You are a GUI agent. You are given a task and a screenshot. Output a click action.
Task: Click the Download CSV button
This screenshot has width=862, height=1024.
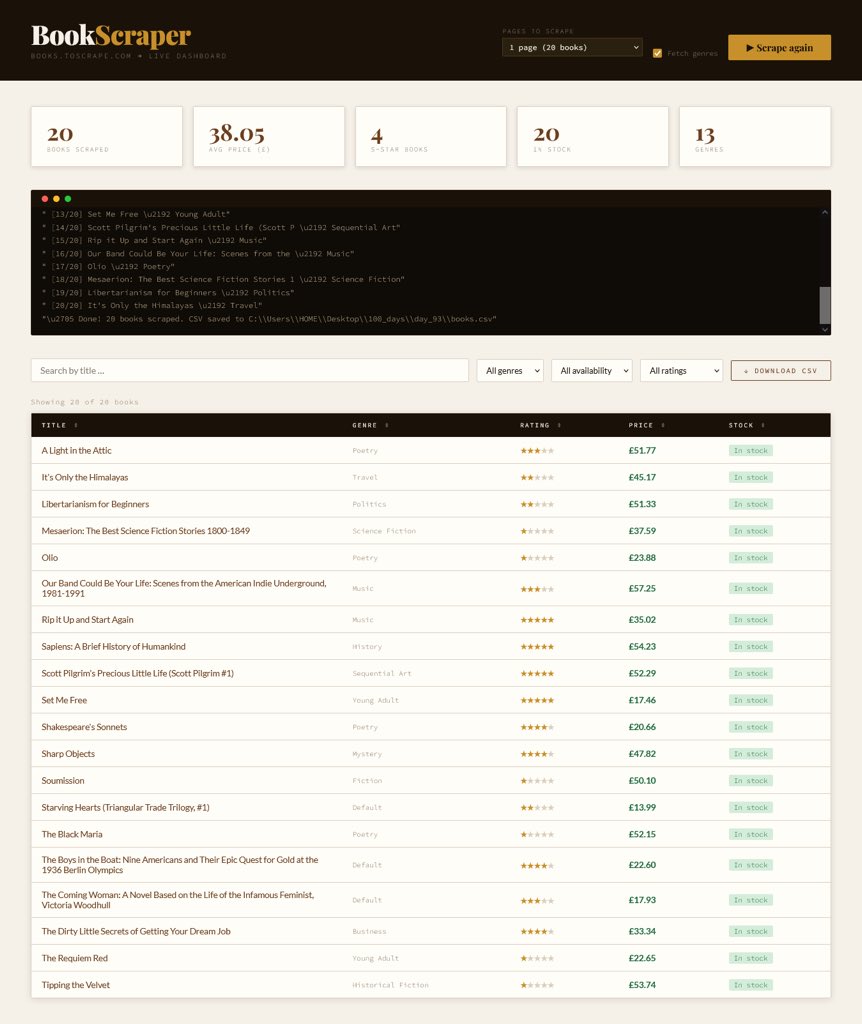pyautogui.click(x=780, y=371)
